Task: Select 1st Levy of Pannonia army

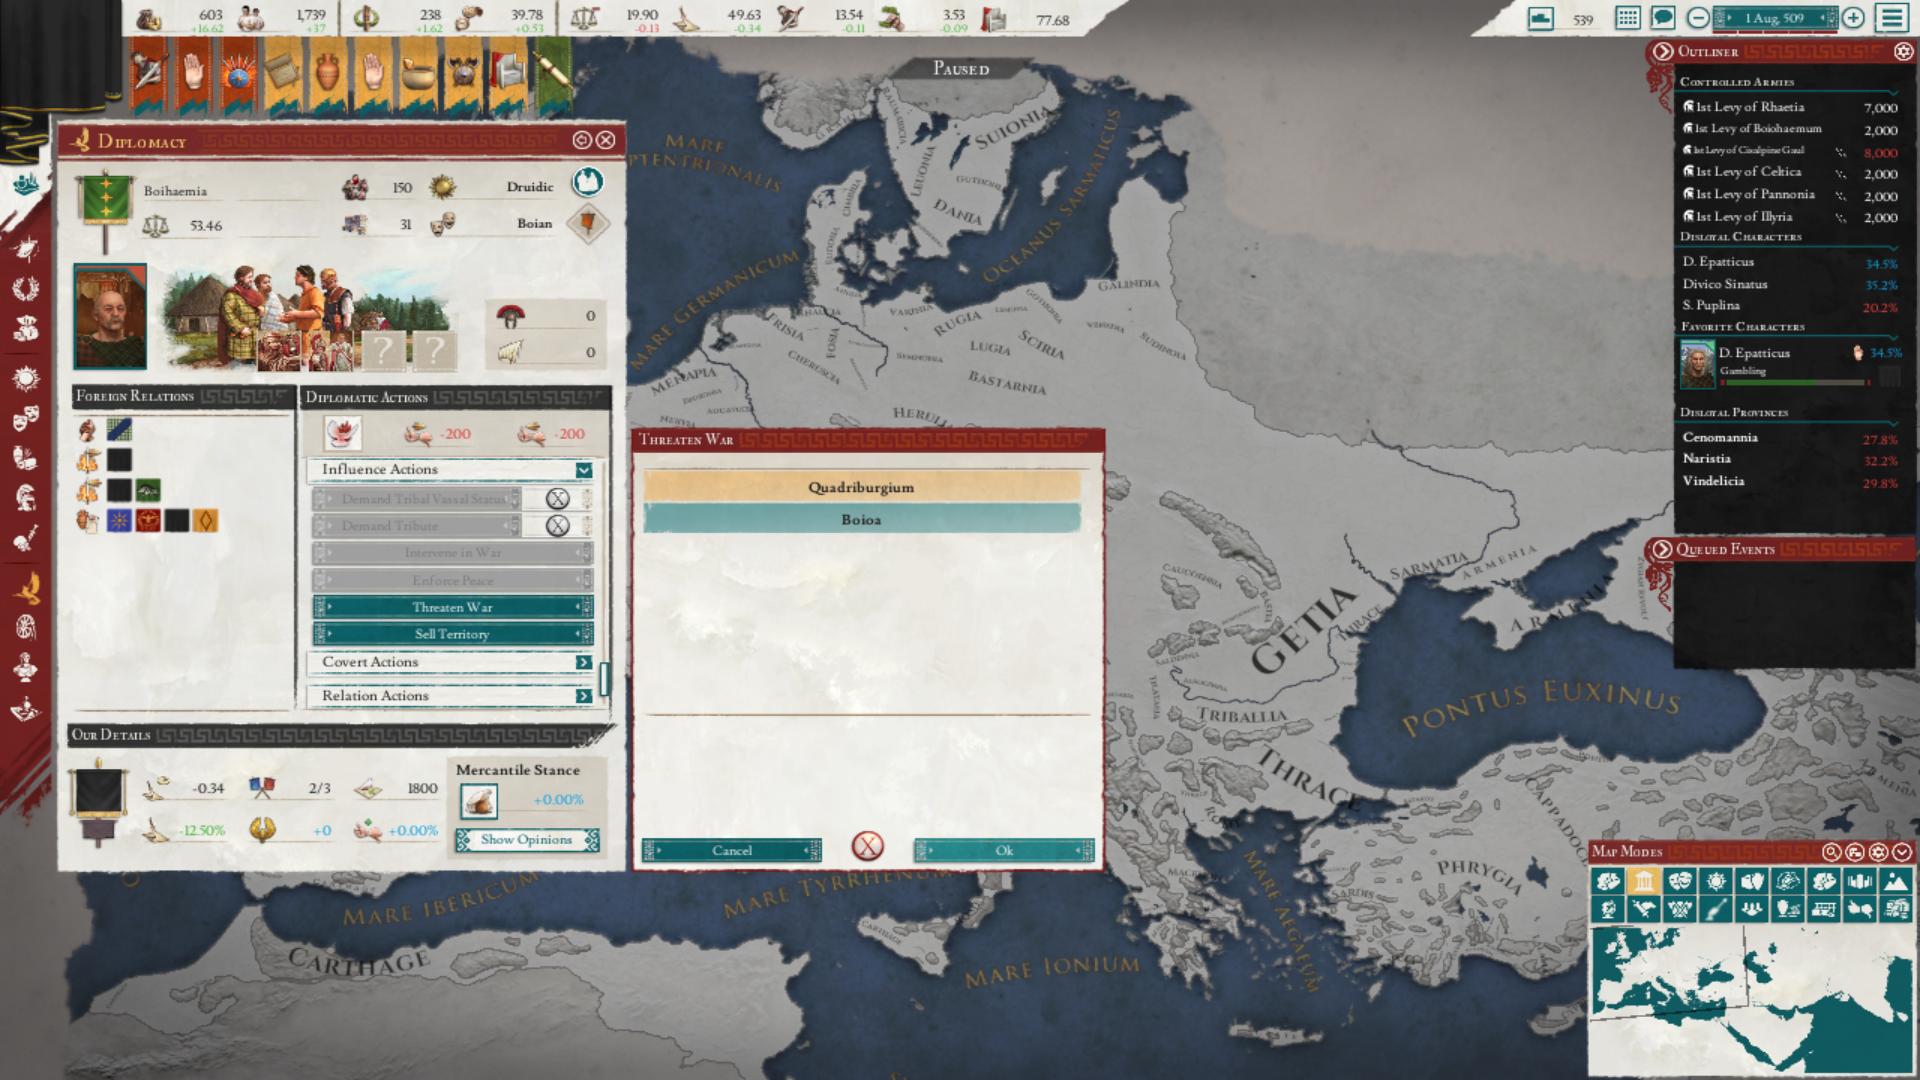Action: (1790, 194)
